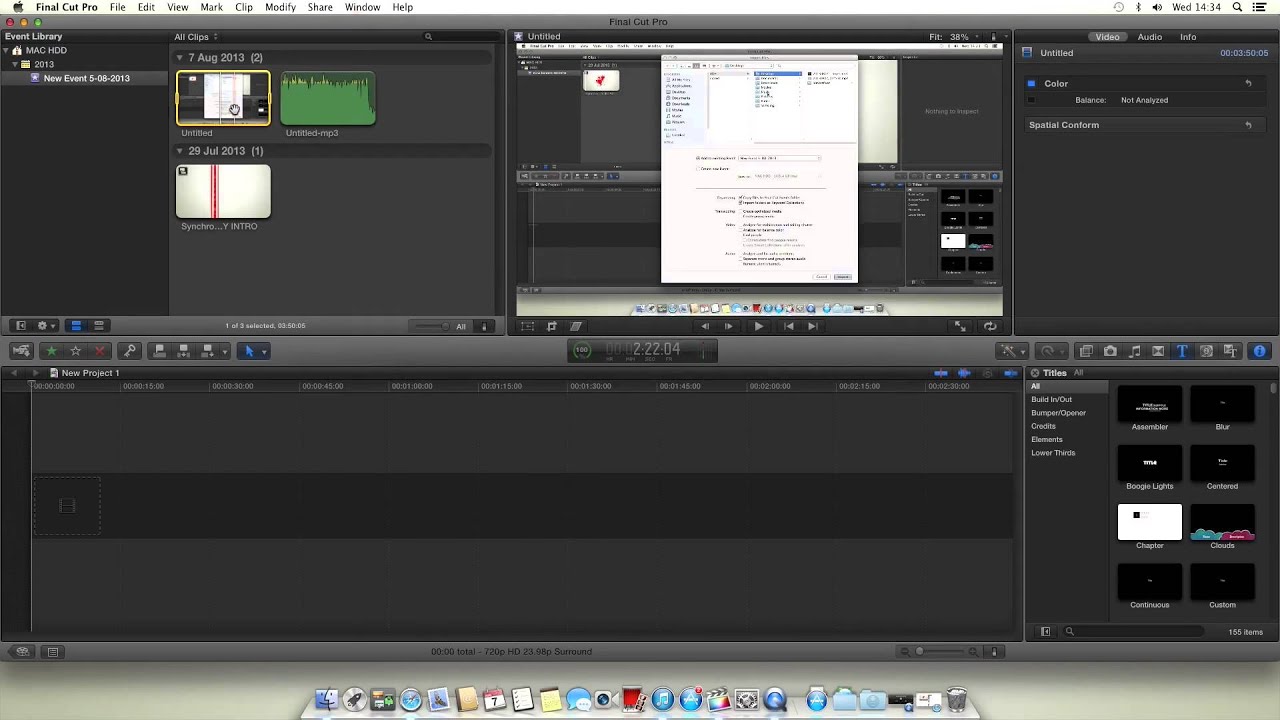Collapse the 2013 folder
This screenshot has width=1280, height=720.
[15, 64]
